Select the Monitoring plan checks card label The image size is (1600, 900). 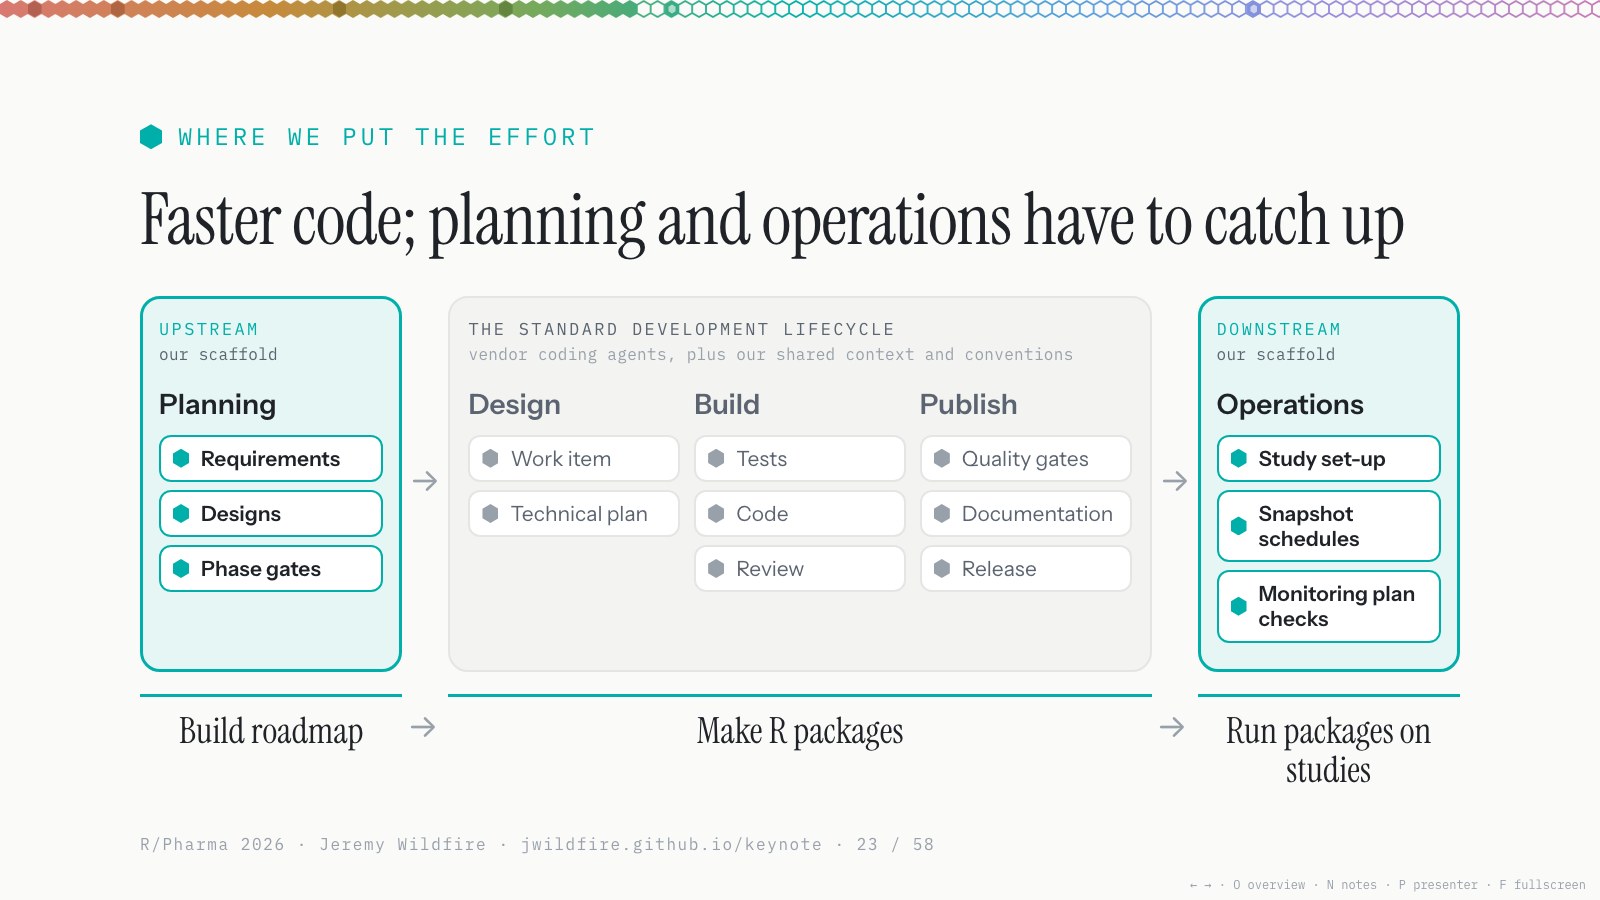(x=1336, y=606)
